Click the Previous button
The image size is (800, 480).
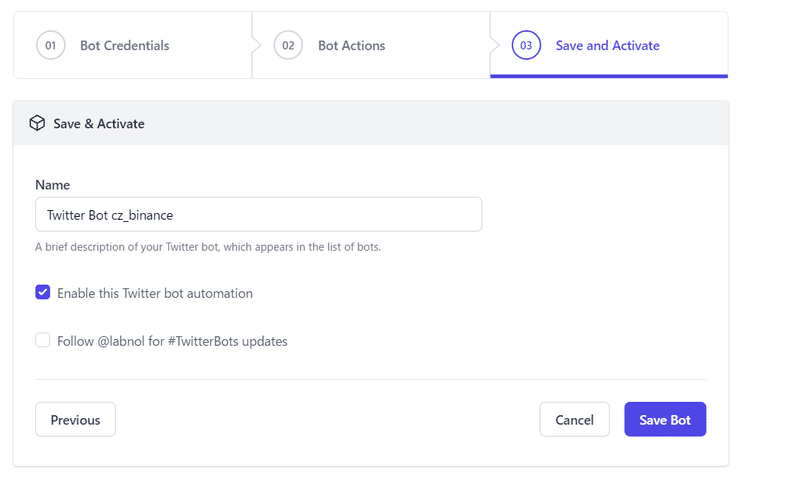[x=76, y=419]
